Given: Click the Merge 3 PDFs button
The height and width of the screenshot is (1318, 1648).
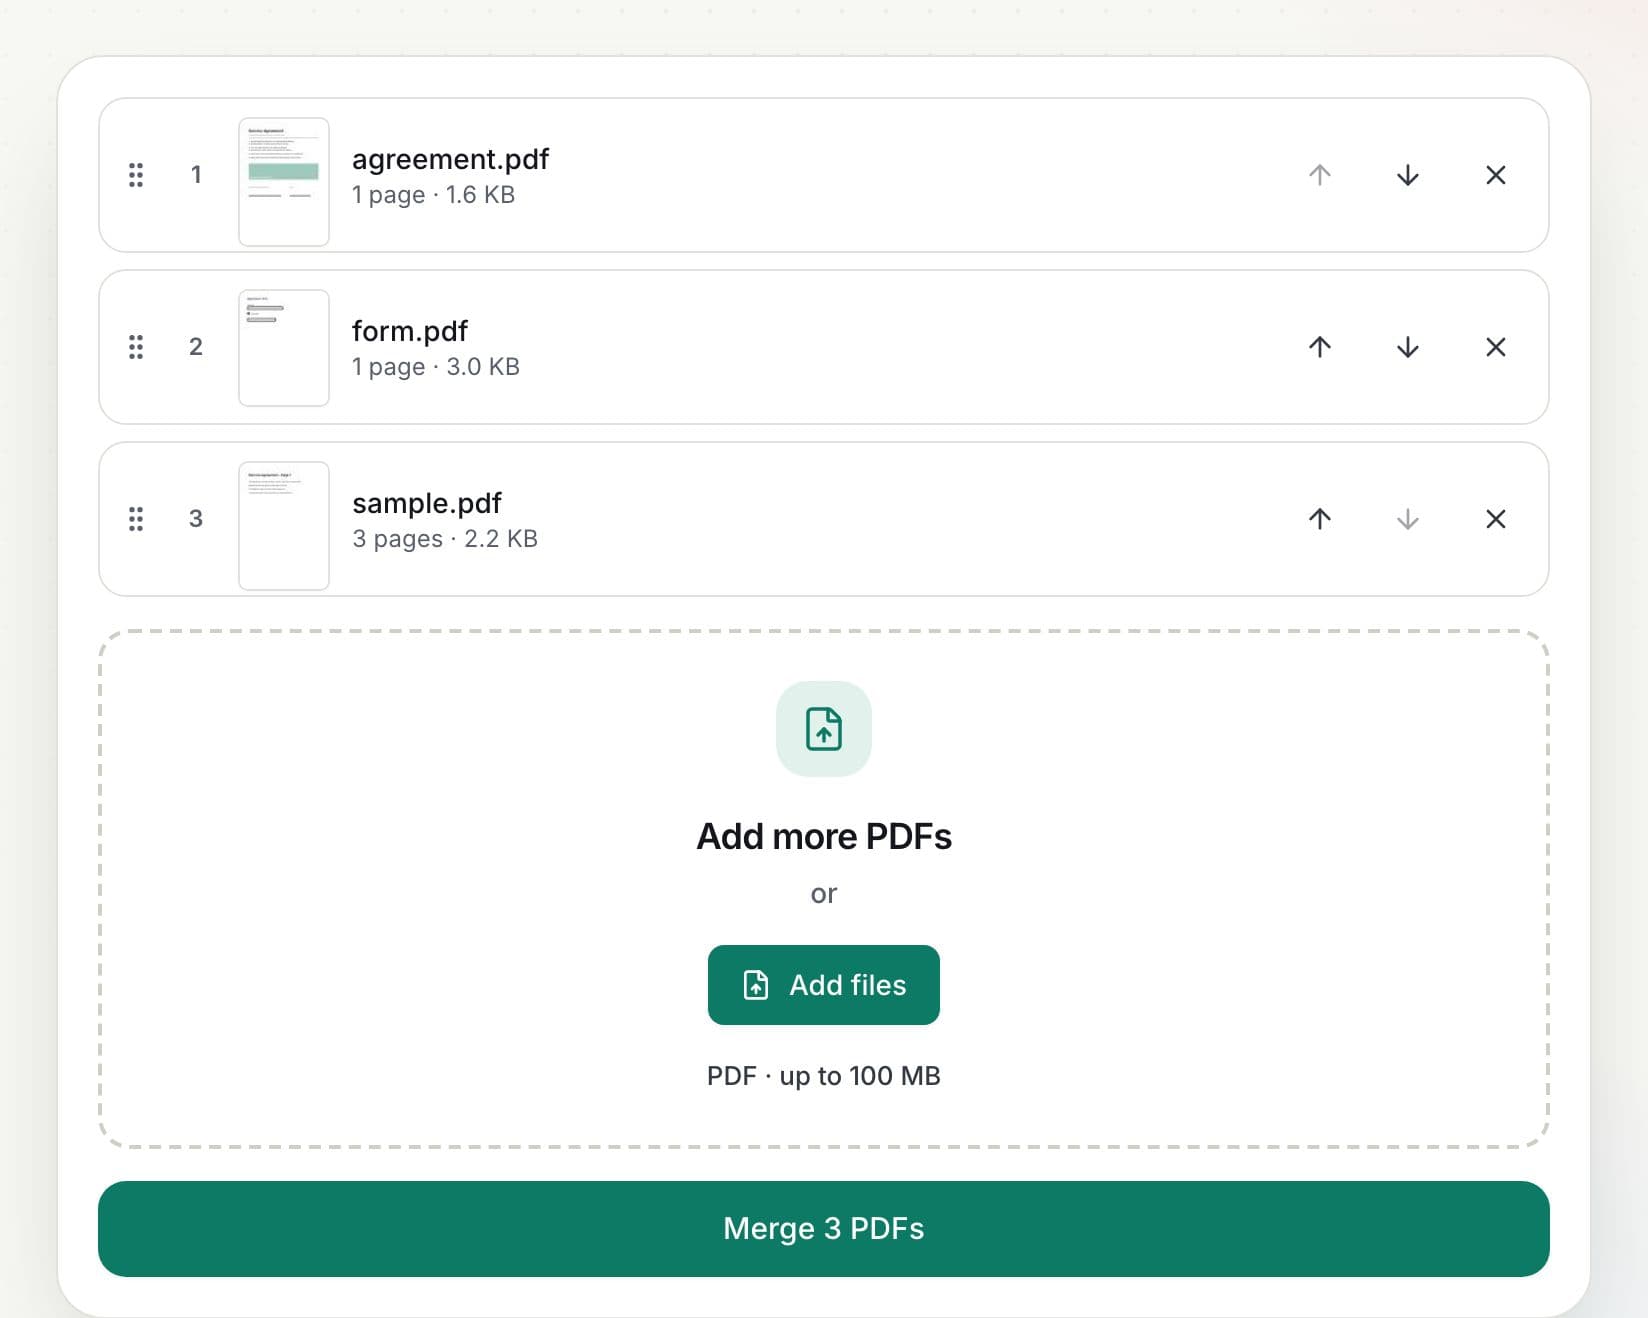Looking at the screenshot, I should (x=824, y=1229).
